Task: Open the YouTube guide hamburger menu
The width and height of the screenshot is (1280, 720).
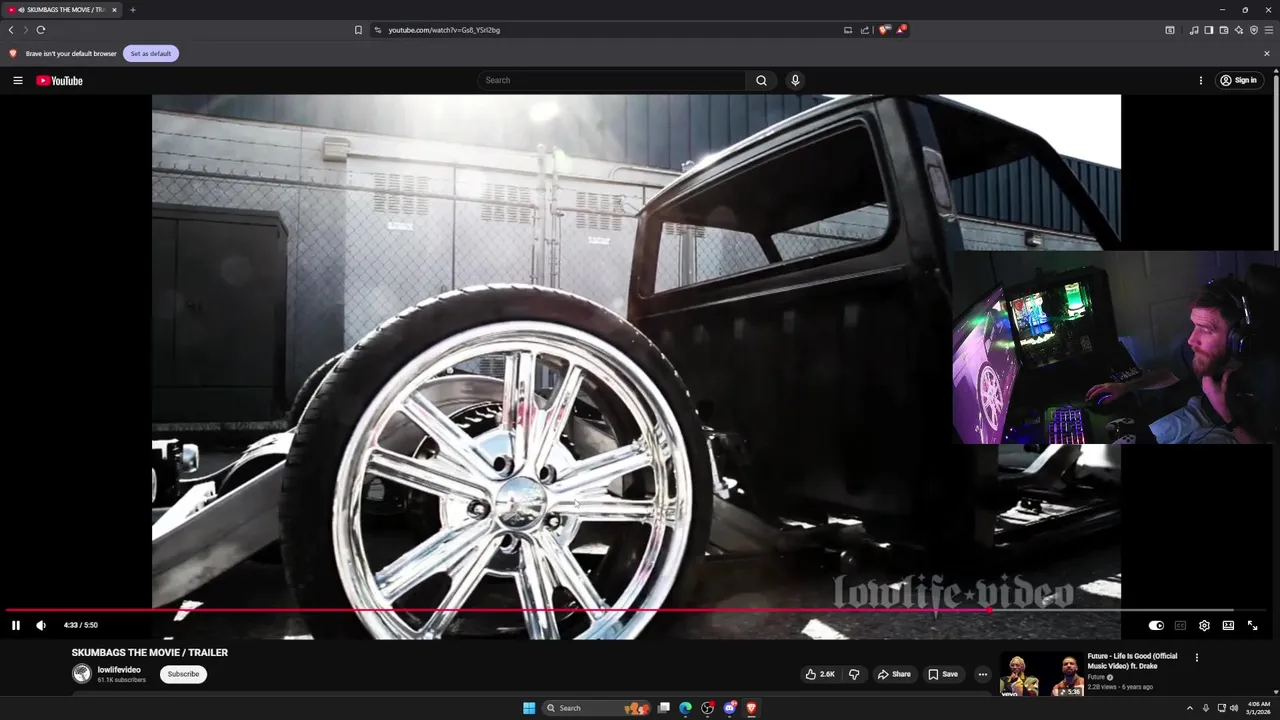Action: [x=18, y=80]
